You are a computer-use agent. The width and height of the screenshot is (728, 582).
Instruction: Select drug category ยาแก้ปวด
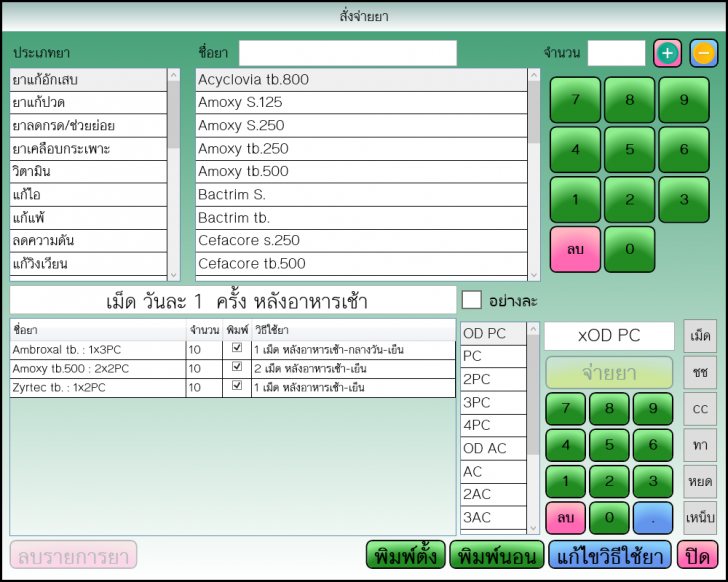coord(88,103)
